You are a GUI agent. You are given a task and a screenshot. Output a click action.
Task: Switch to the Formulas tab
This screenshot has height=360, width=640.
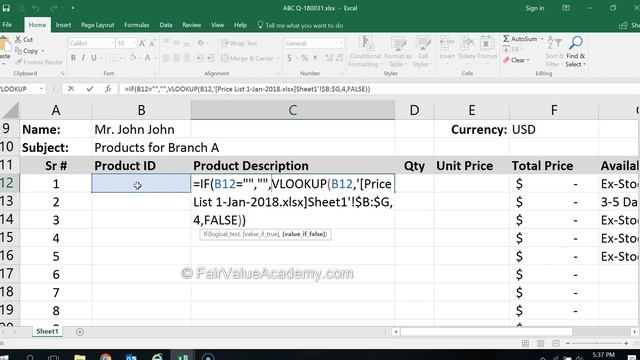(x=136, y=25)
